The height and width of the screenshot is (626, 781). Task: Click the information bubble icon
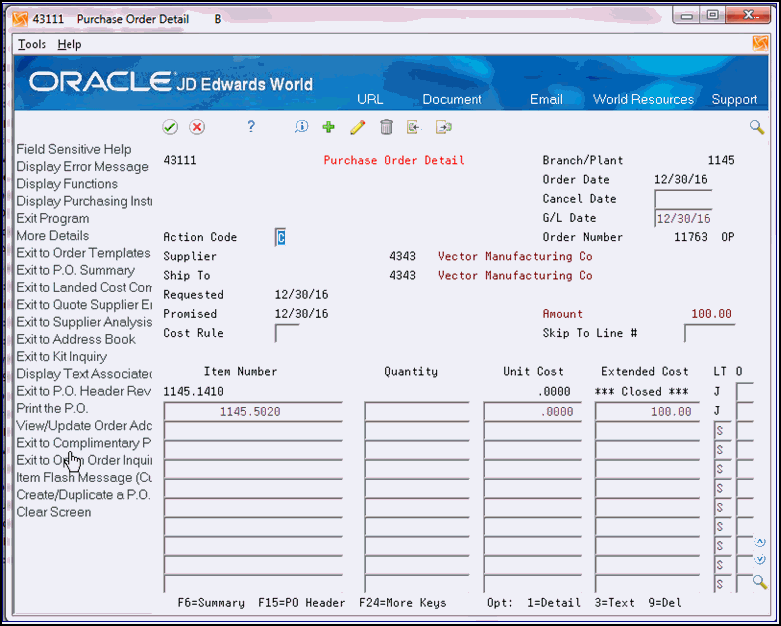click(301, 127)
